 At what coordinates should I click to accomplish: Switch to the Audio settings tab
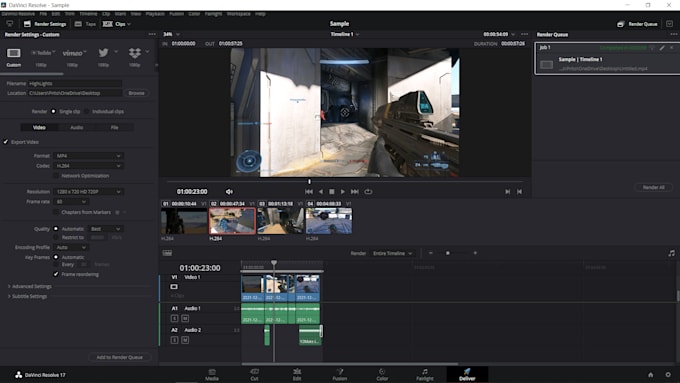point(77,128)
